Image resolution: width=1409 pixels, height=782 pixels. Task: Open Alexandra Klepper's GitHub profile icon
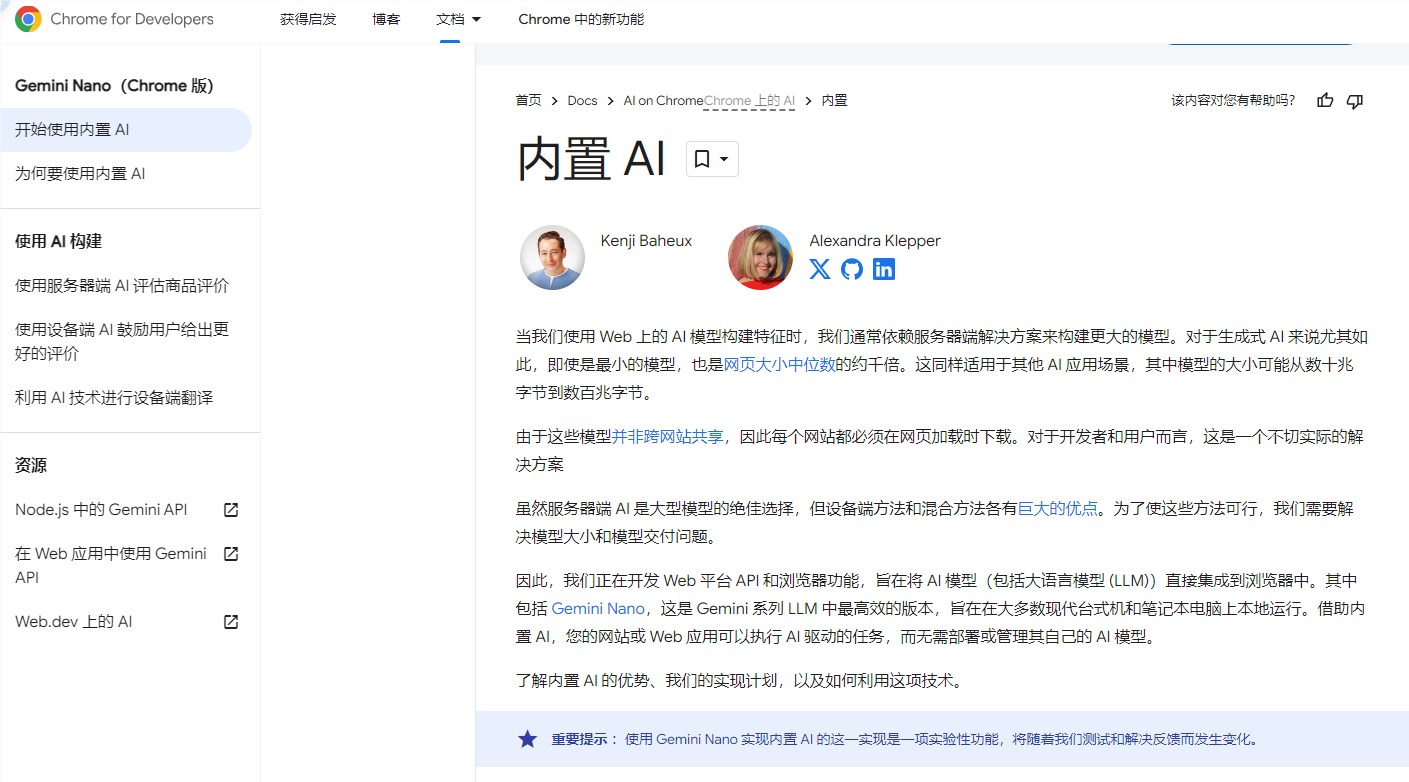[x=851, y=269]
